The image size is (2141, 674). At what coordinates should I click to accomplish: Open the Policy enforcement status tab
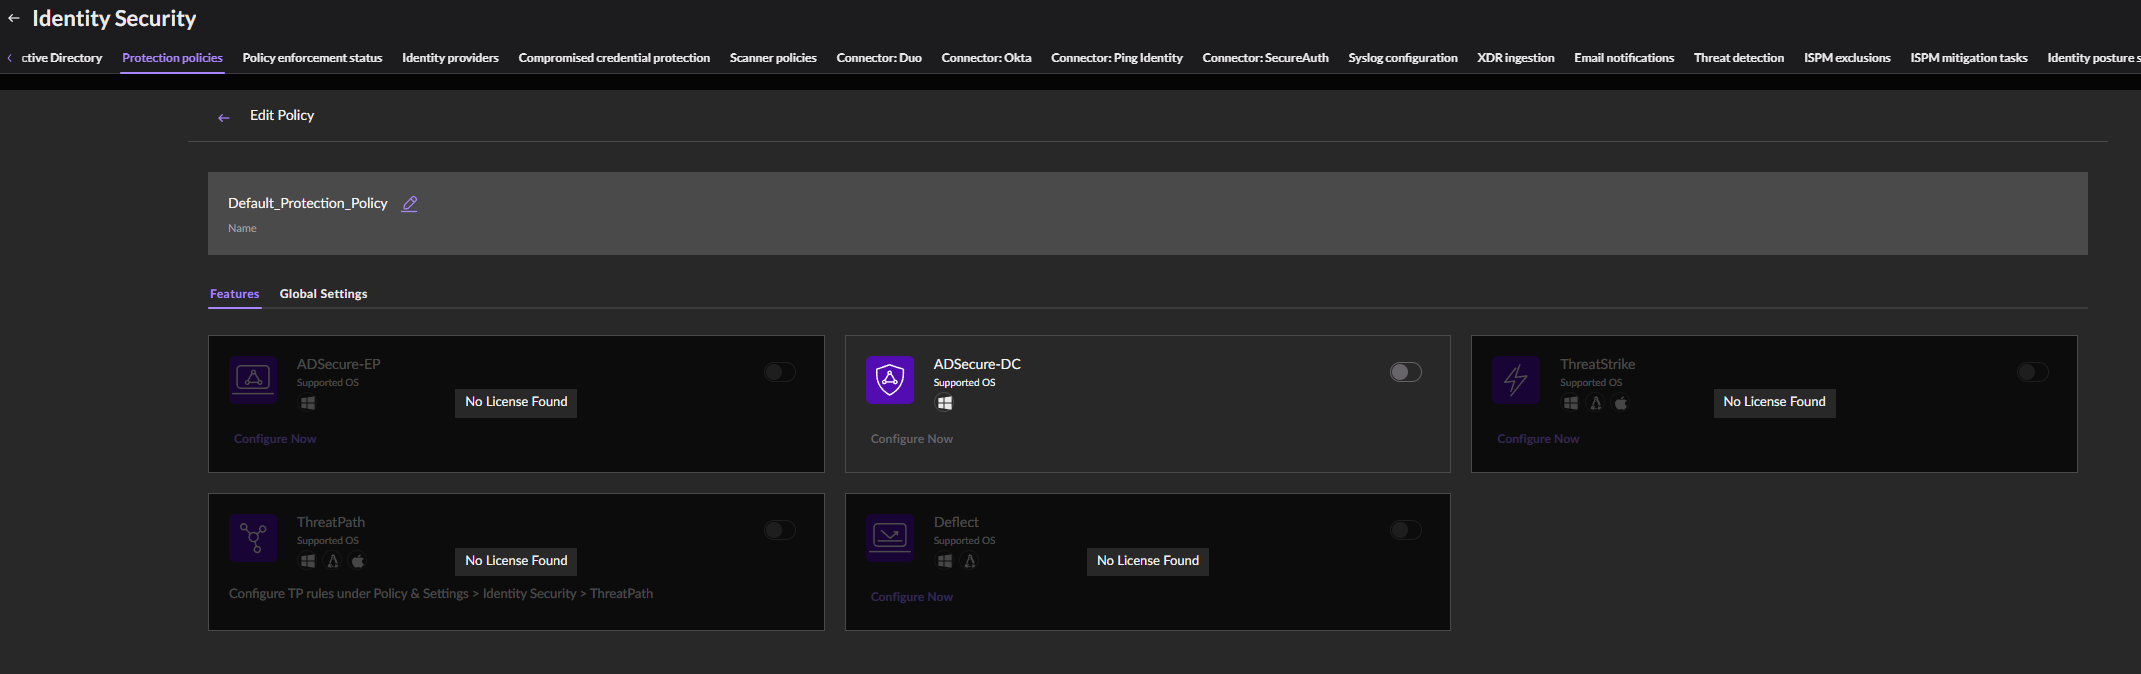pyautogui.click(x=312, y=58)
